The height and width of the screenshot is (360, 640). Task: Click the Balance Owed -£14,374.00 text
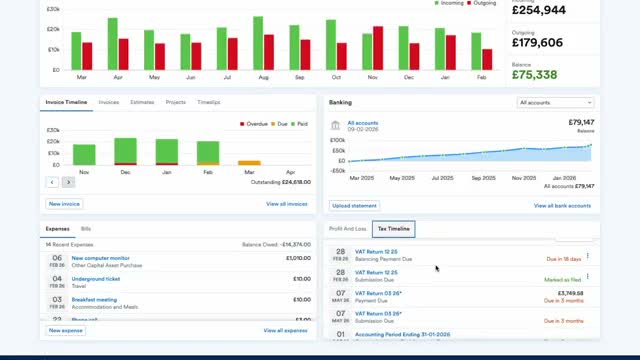click(x=276, y=244)
